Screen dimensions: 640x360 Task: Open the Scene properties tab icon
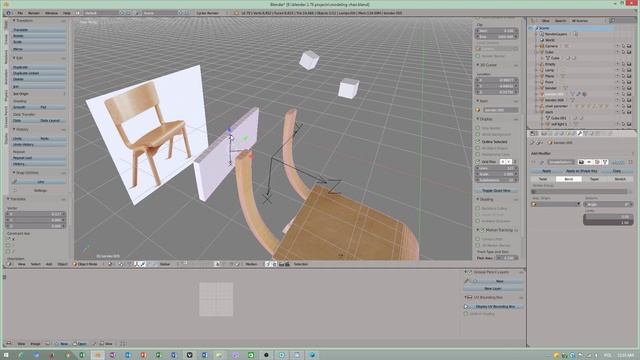pos(556,133)
